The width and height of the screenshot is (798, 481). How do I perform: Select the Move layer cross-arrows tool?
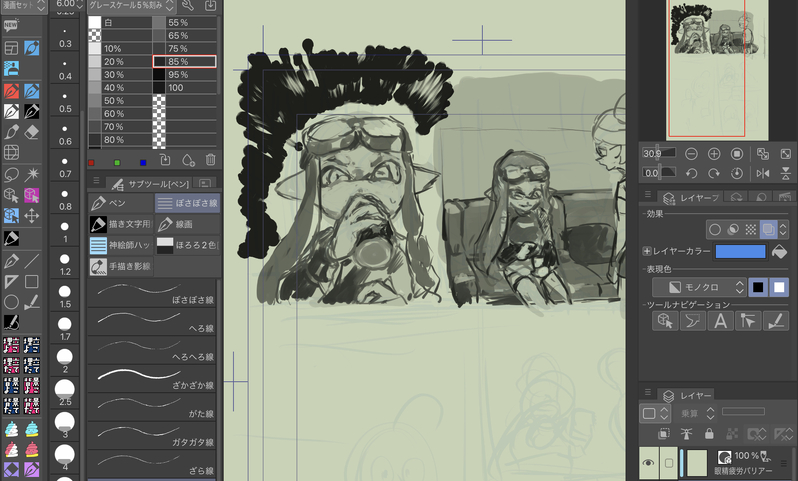click(x=32, y=216)
